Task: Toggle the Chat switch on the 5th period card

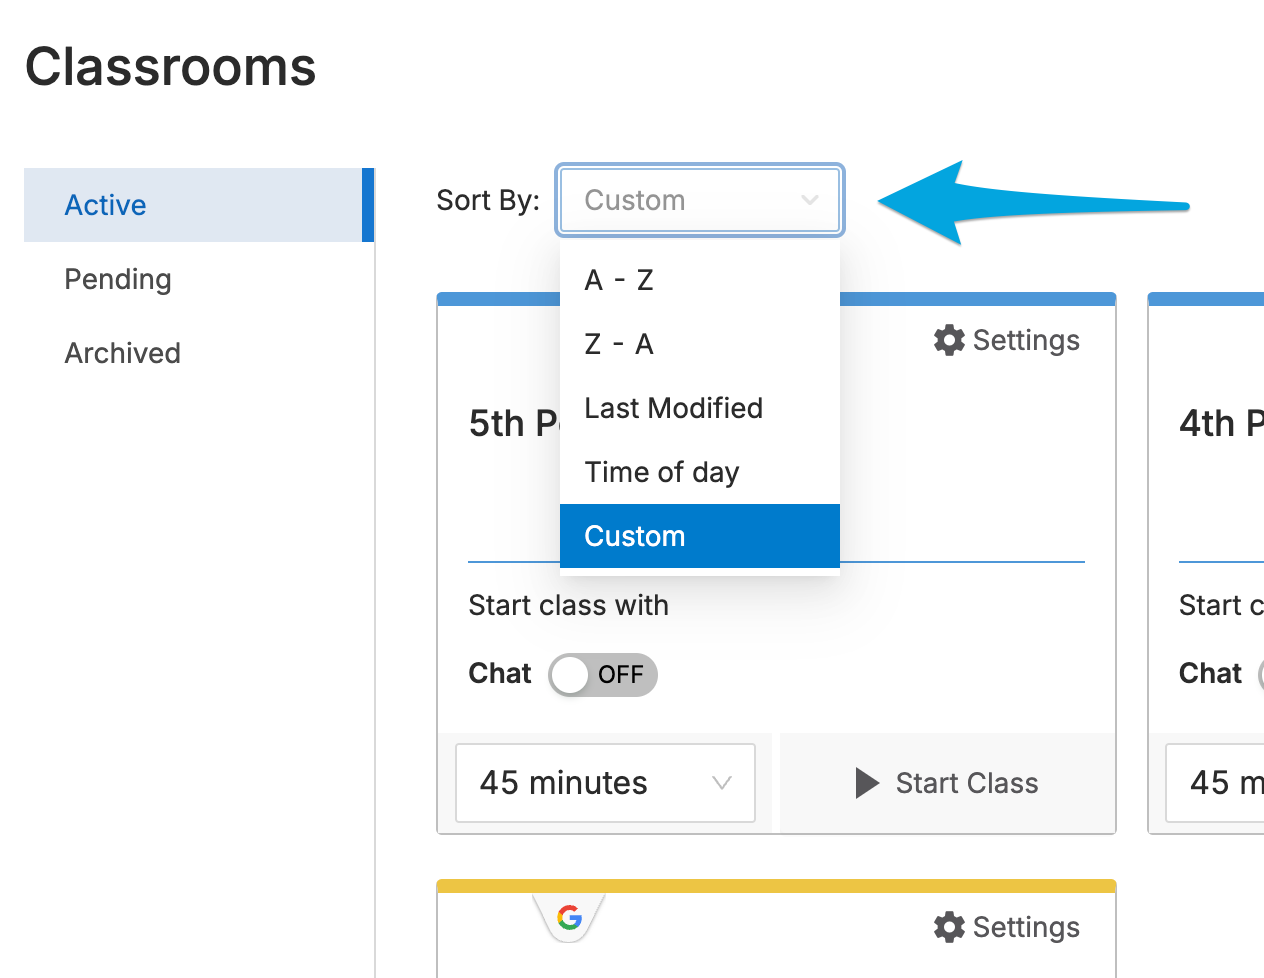Action: tap(603, 675)
